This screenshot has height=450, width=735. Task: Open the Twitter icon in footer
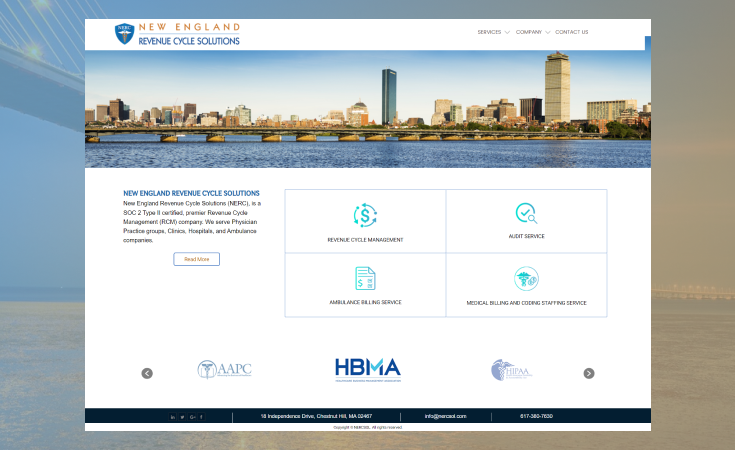tap(182, 416)
